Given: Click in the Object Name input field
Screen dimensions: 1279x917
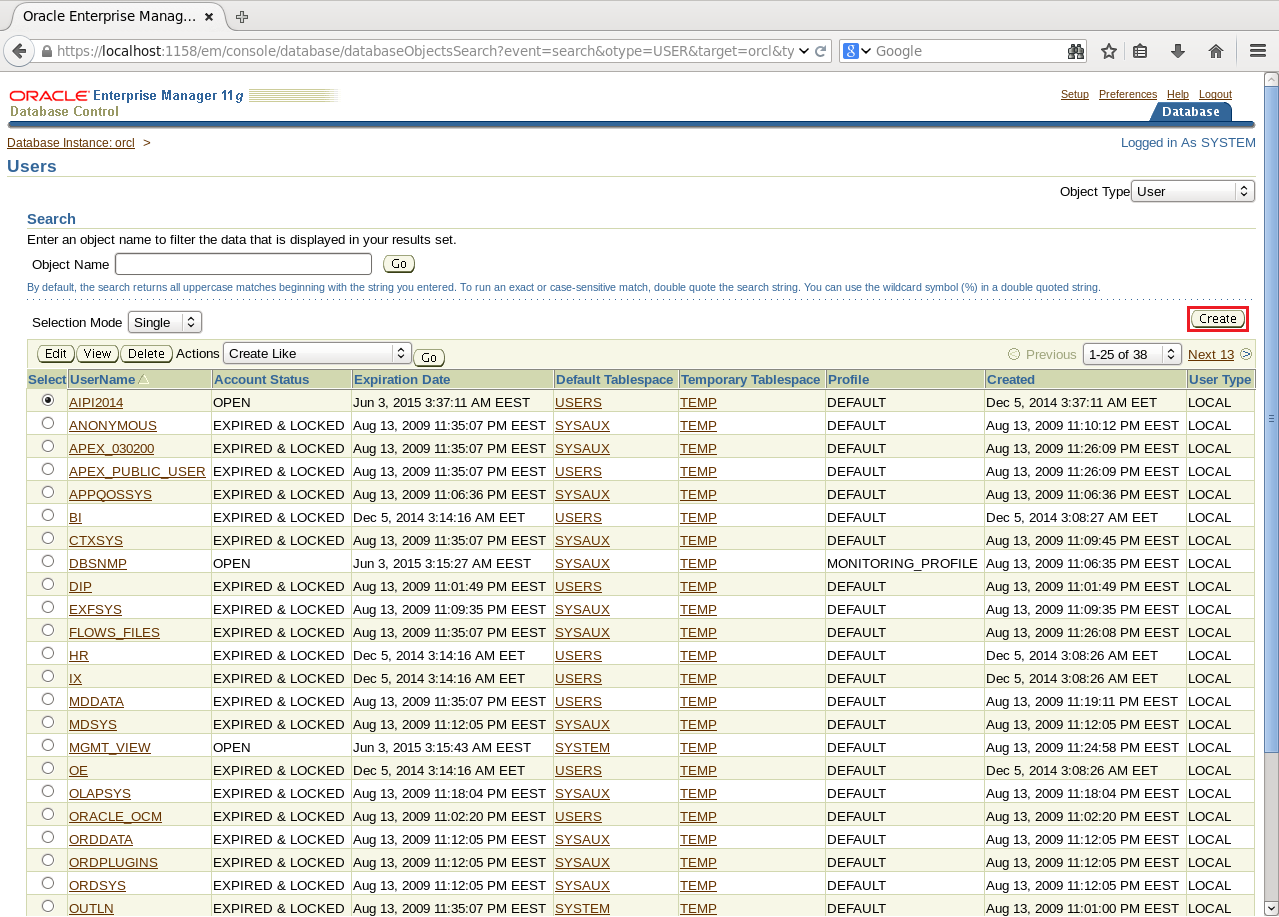Looking at the screenshot, I should click(x=243, y=264).
